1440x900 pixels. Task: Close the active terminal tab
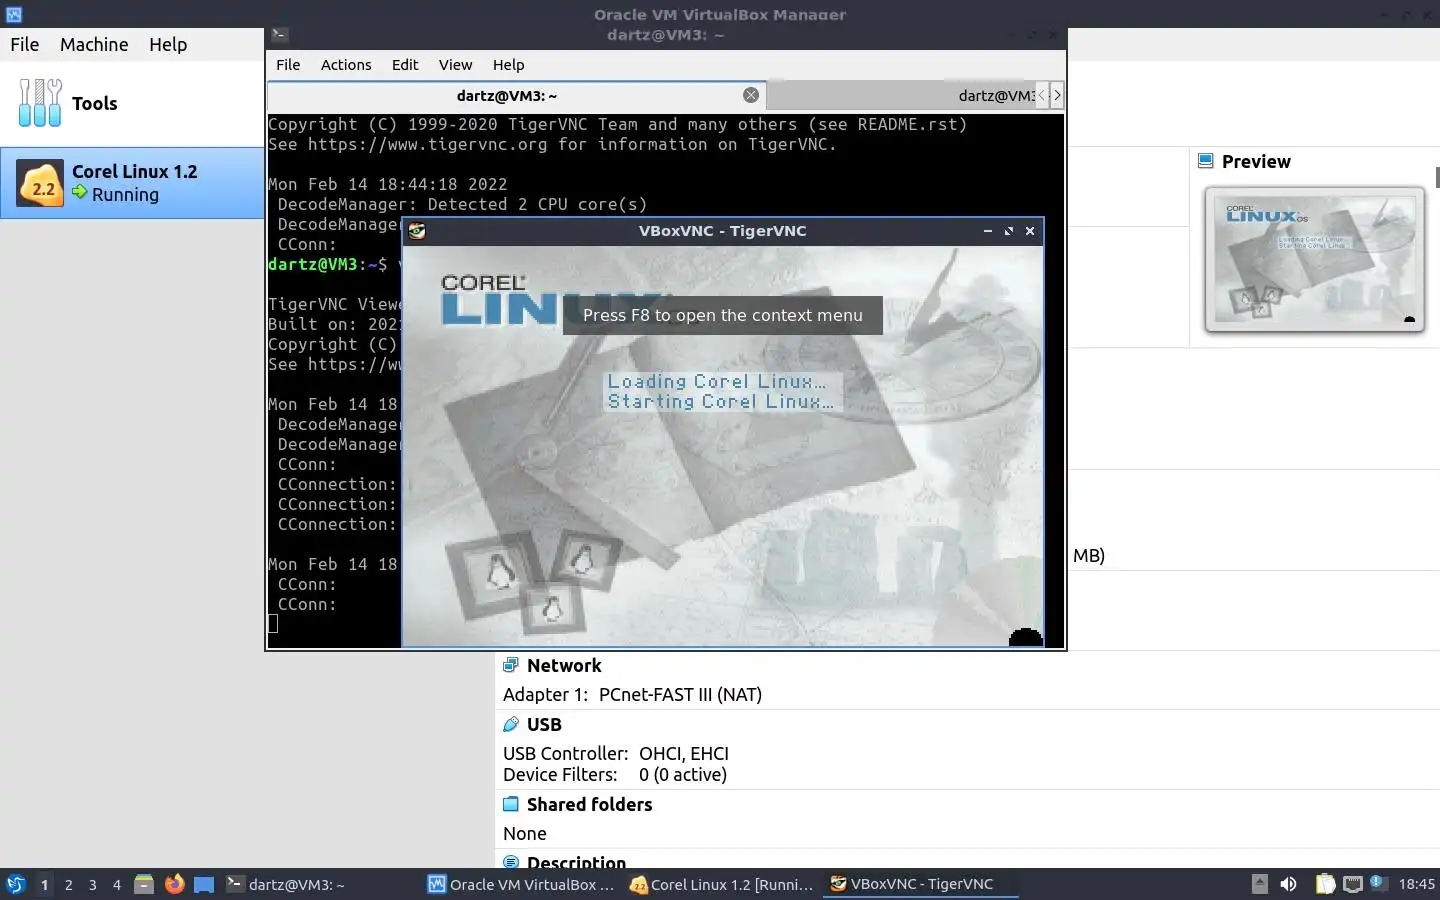pyautogui.click(x=751, y=95)
